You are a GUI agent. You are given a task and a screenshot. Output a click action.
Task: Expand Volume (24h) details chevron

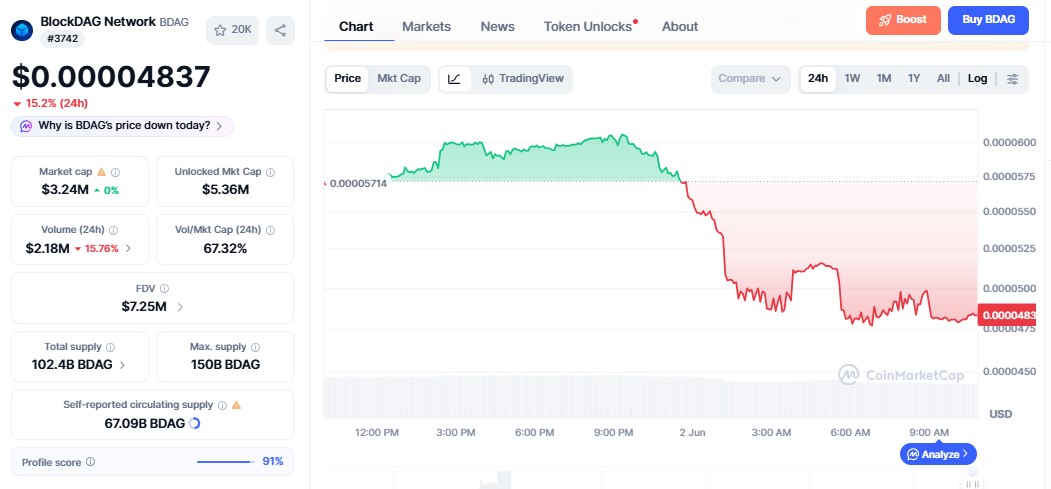pos(129,249)
